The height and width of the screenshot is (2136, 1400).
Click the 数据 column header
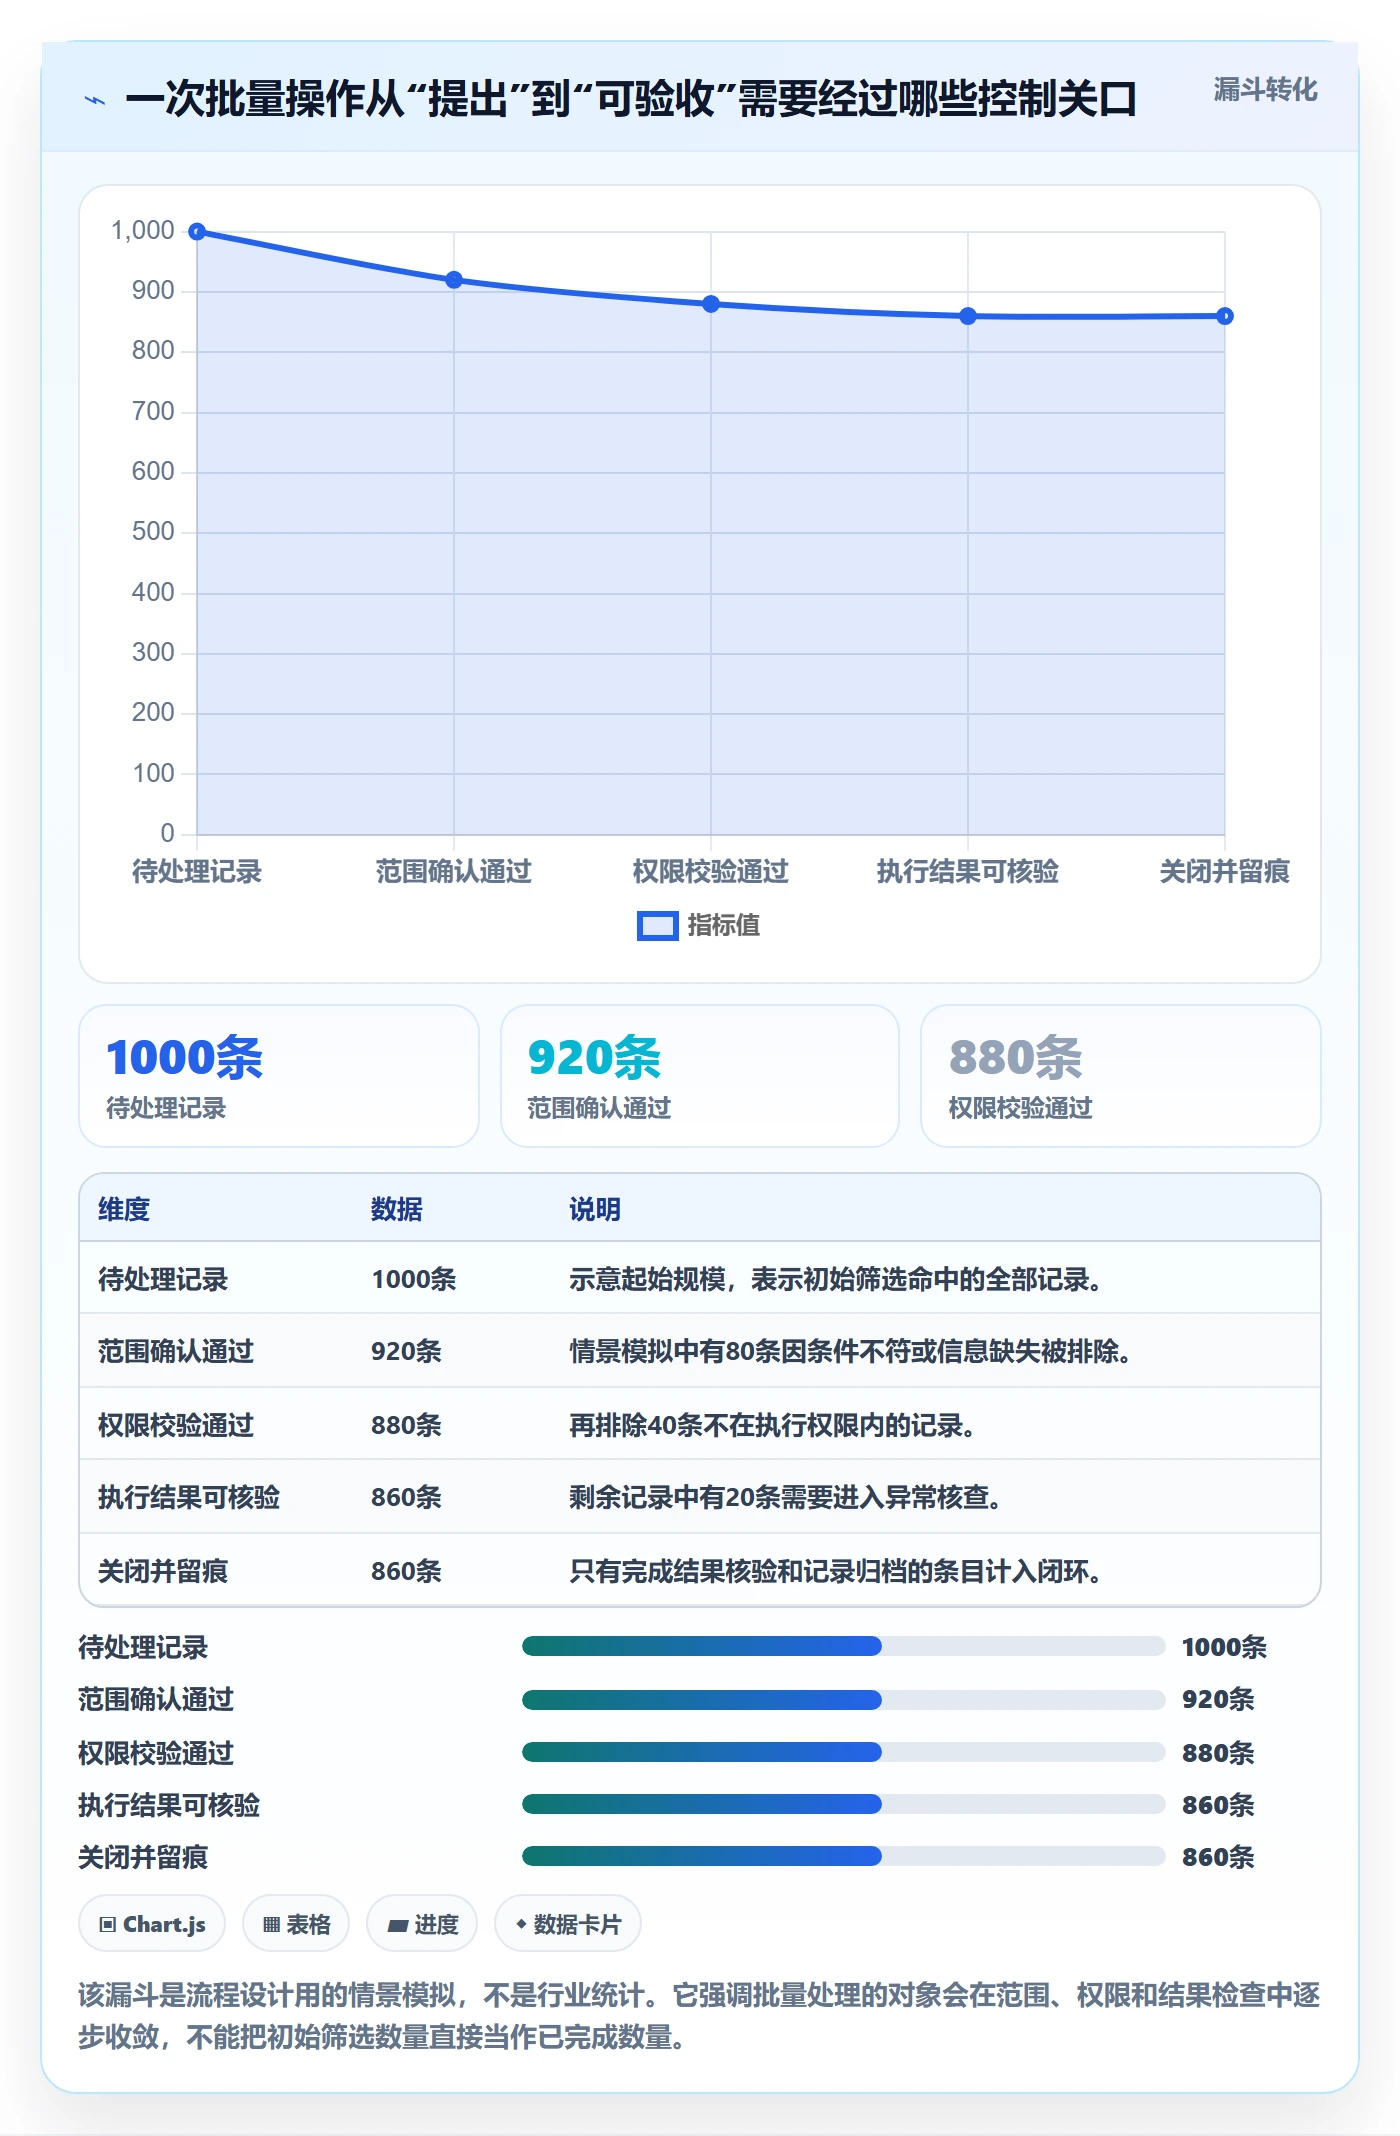click(397, 1209)
